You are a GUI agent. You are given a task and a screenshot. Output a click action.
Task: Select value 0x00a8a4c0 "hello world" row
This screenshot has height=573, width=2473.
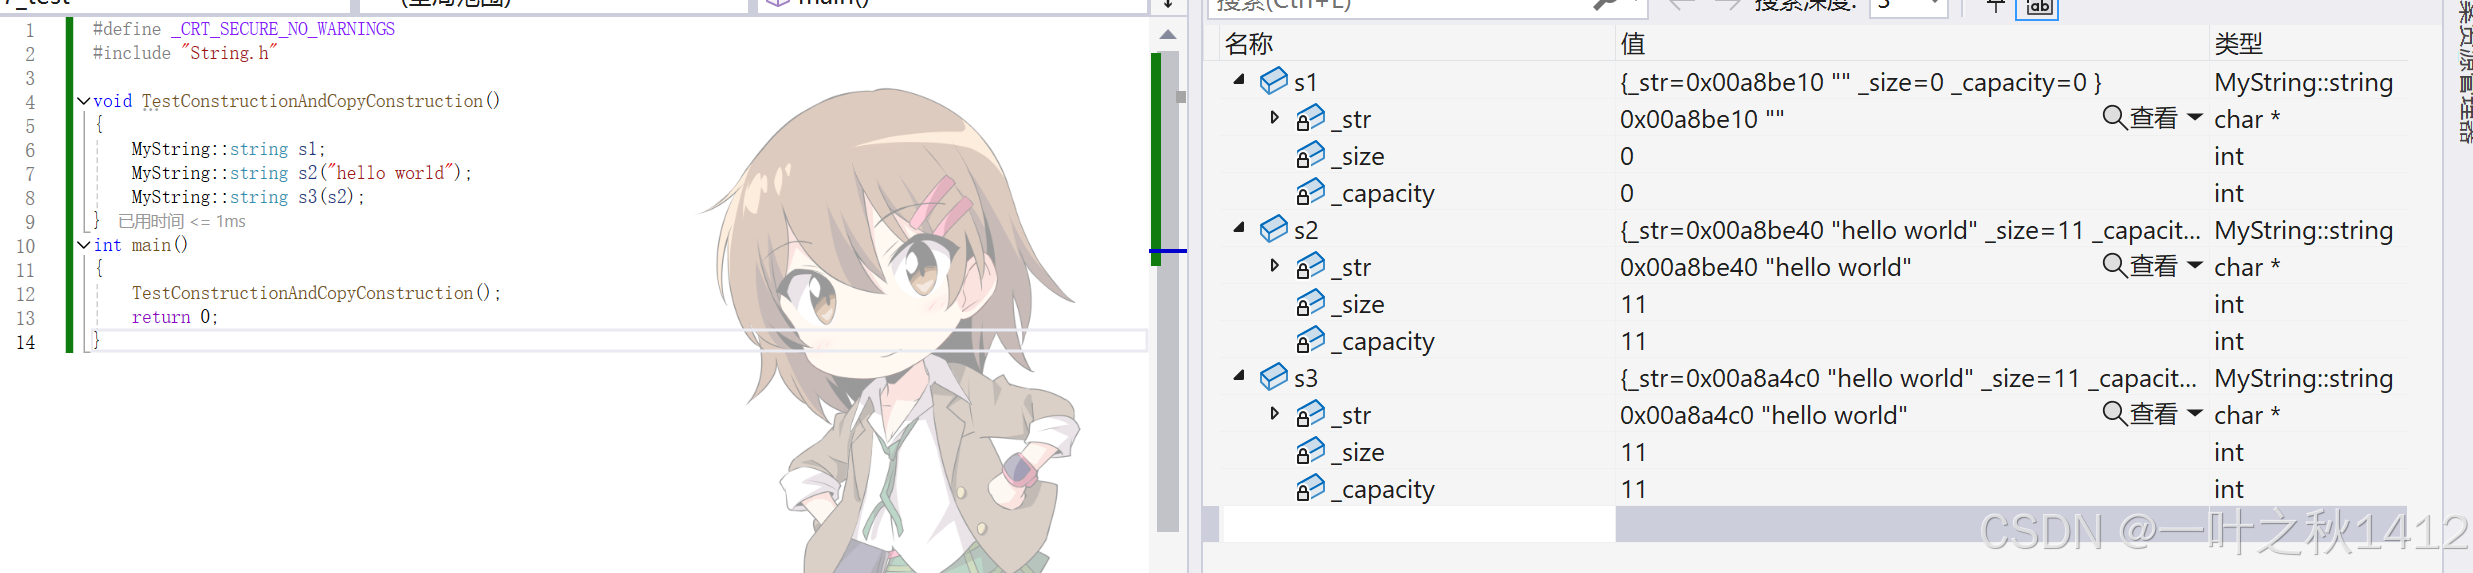(1763, 415)
